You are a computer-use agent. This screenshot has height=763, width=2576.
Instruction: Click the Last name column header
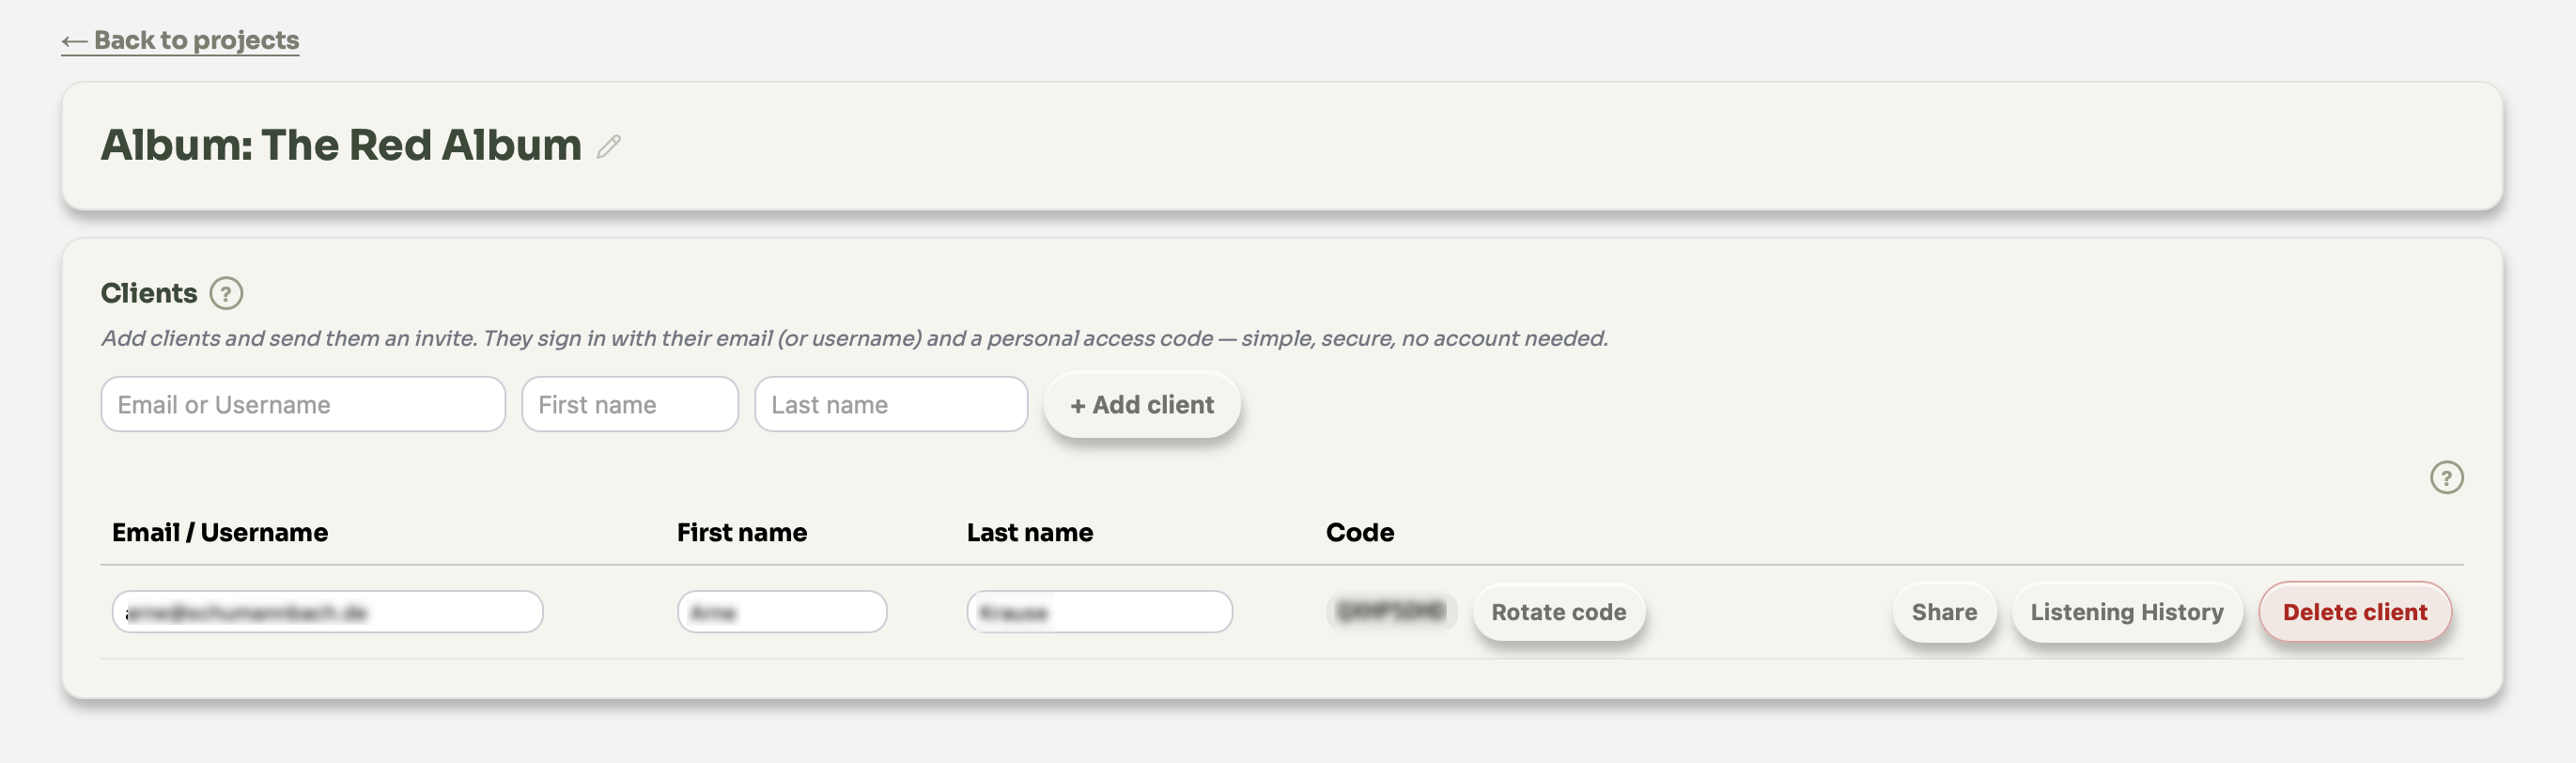coord(1029,532)
